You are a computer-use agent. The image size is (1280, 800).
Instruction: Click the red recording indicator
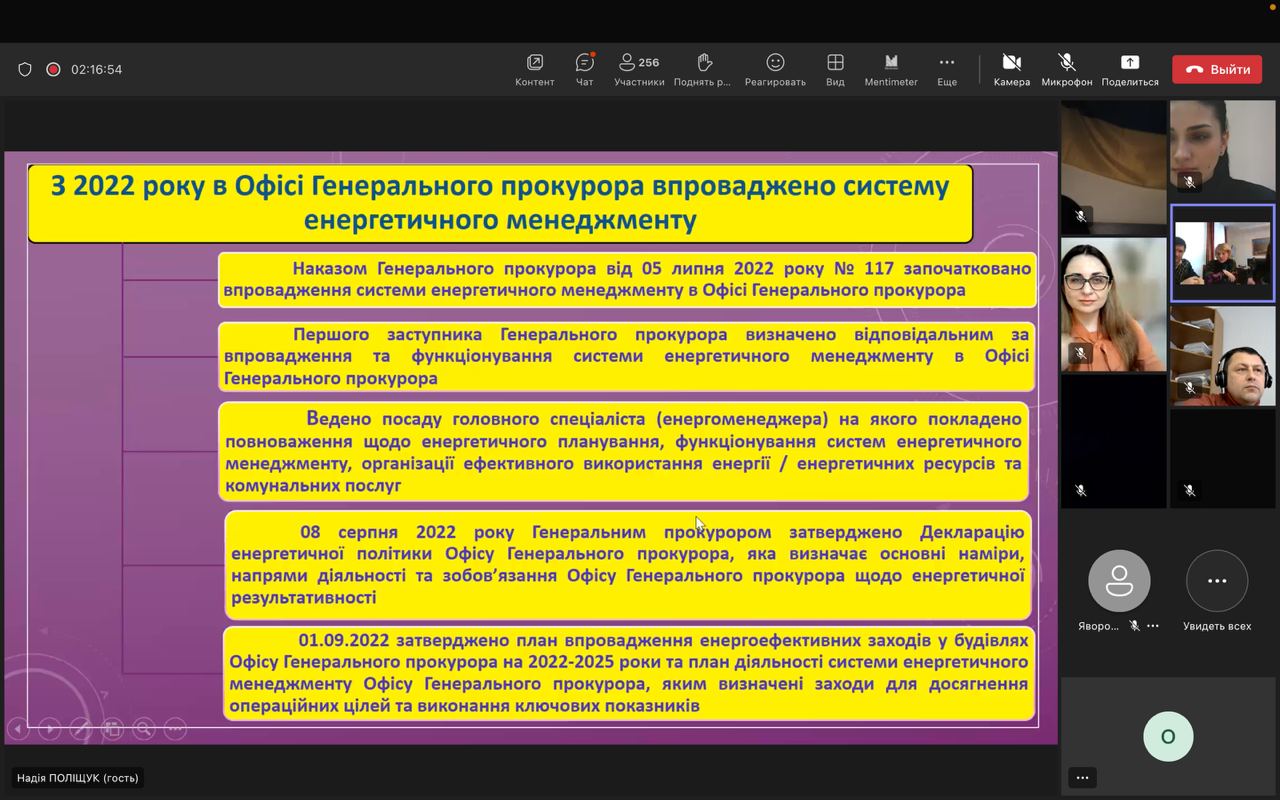tap(53, 69)
